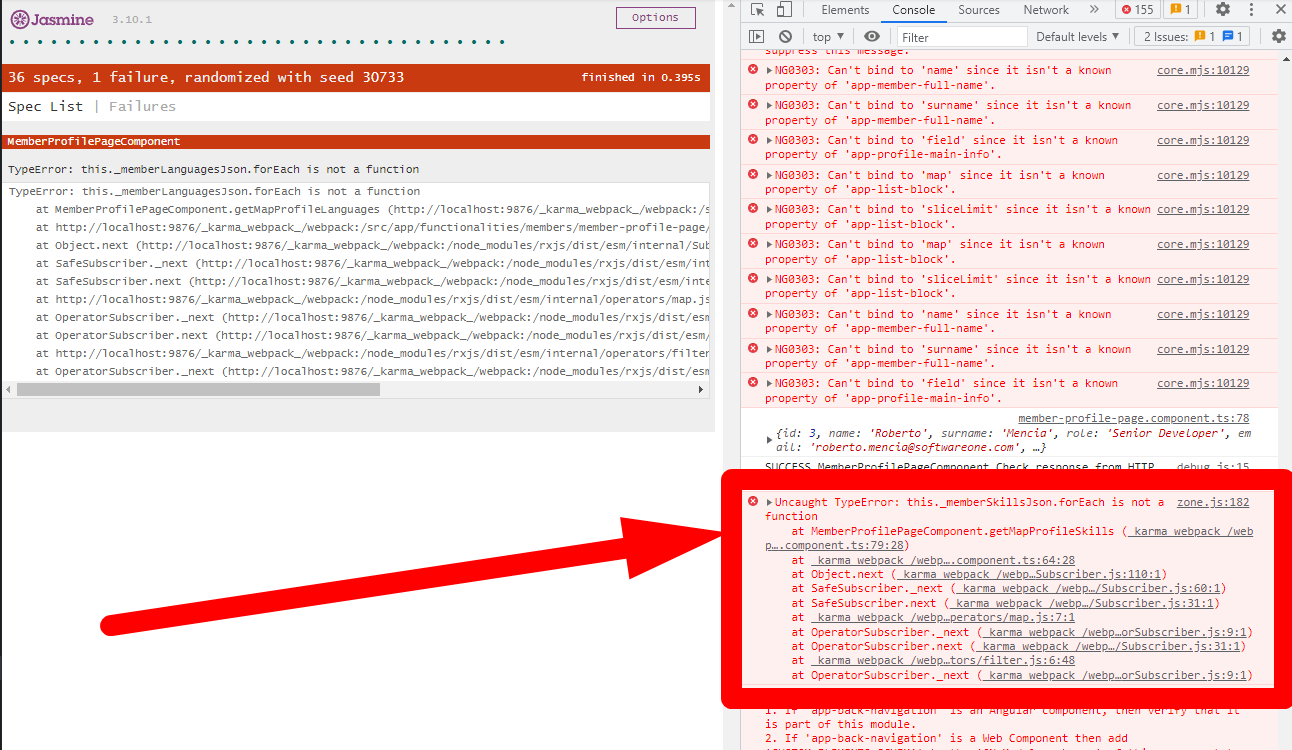Expand the Uncaught TypeError message
This screenshot has height=750, width=1292.
click(769, 503)
